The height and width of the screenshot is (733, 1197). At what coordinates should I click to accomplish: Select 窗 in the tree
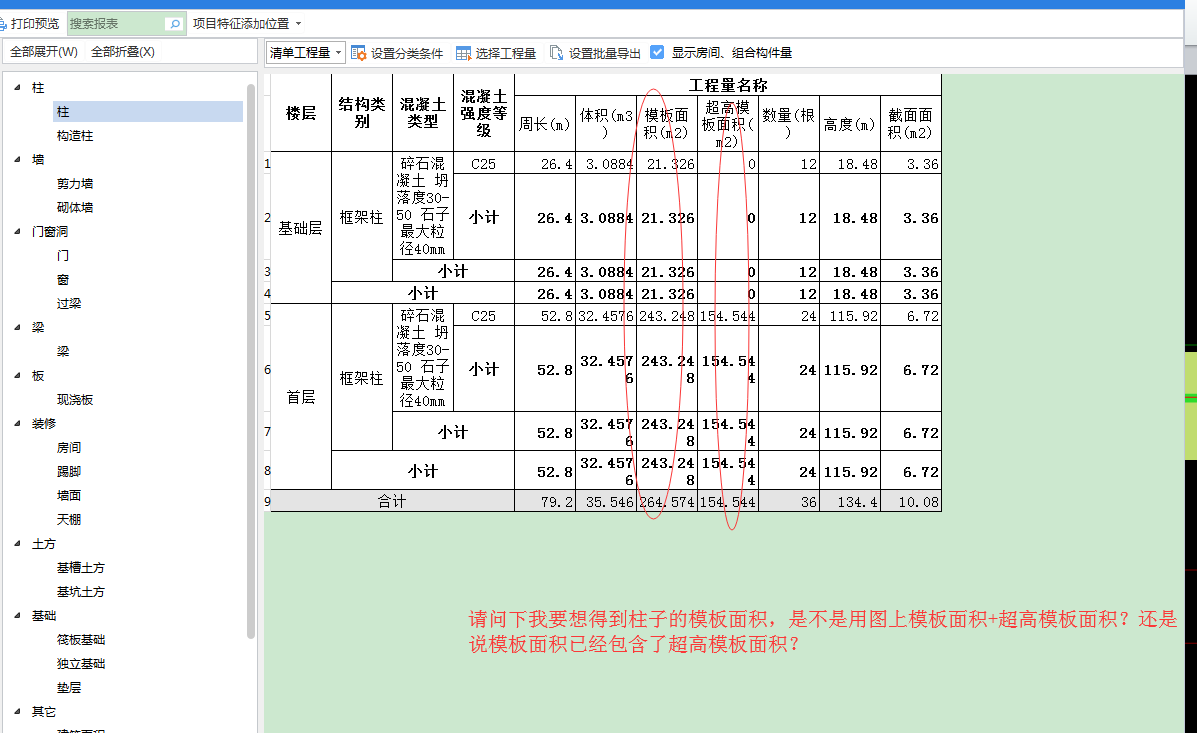coord(63,279)
